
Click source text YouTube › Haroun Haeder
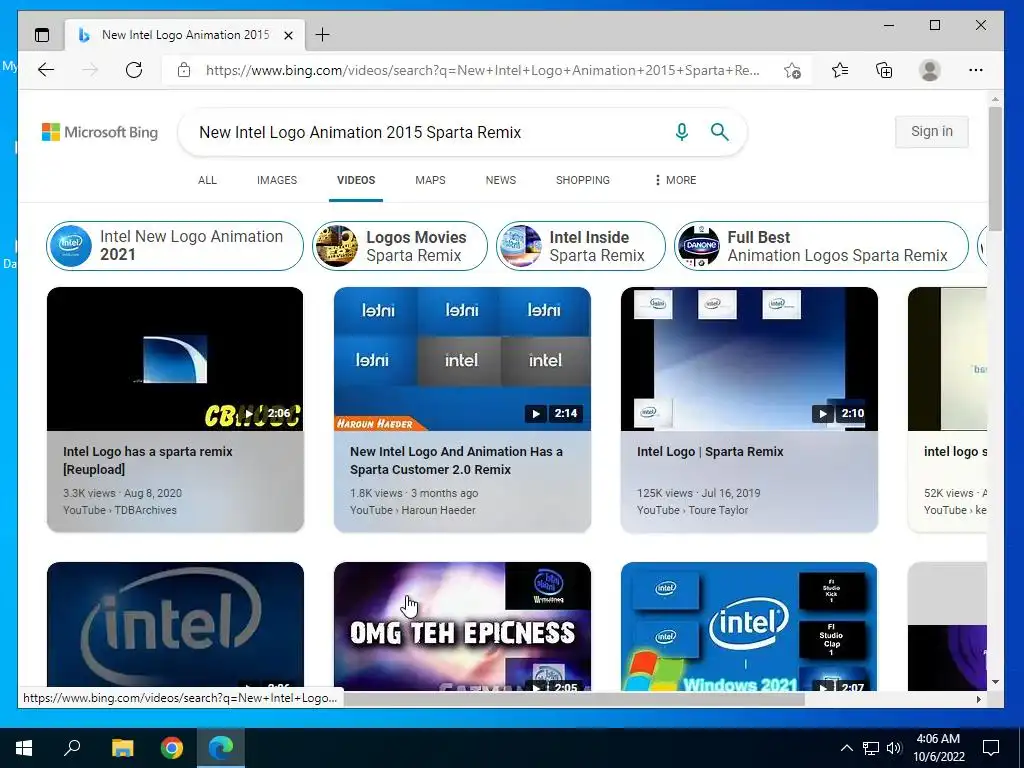coord(413,510)
